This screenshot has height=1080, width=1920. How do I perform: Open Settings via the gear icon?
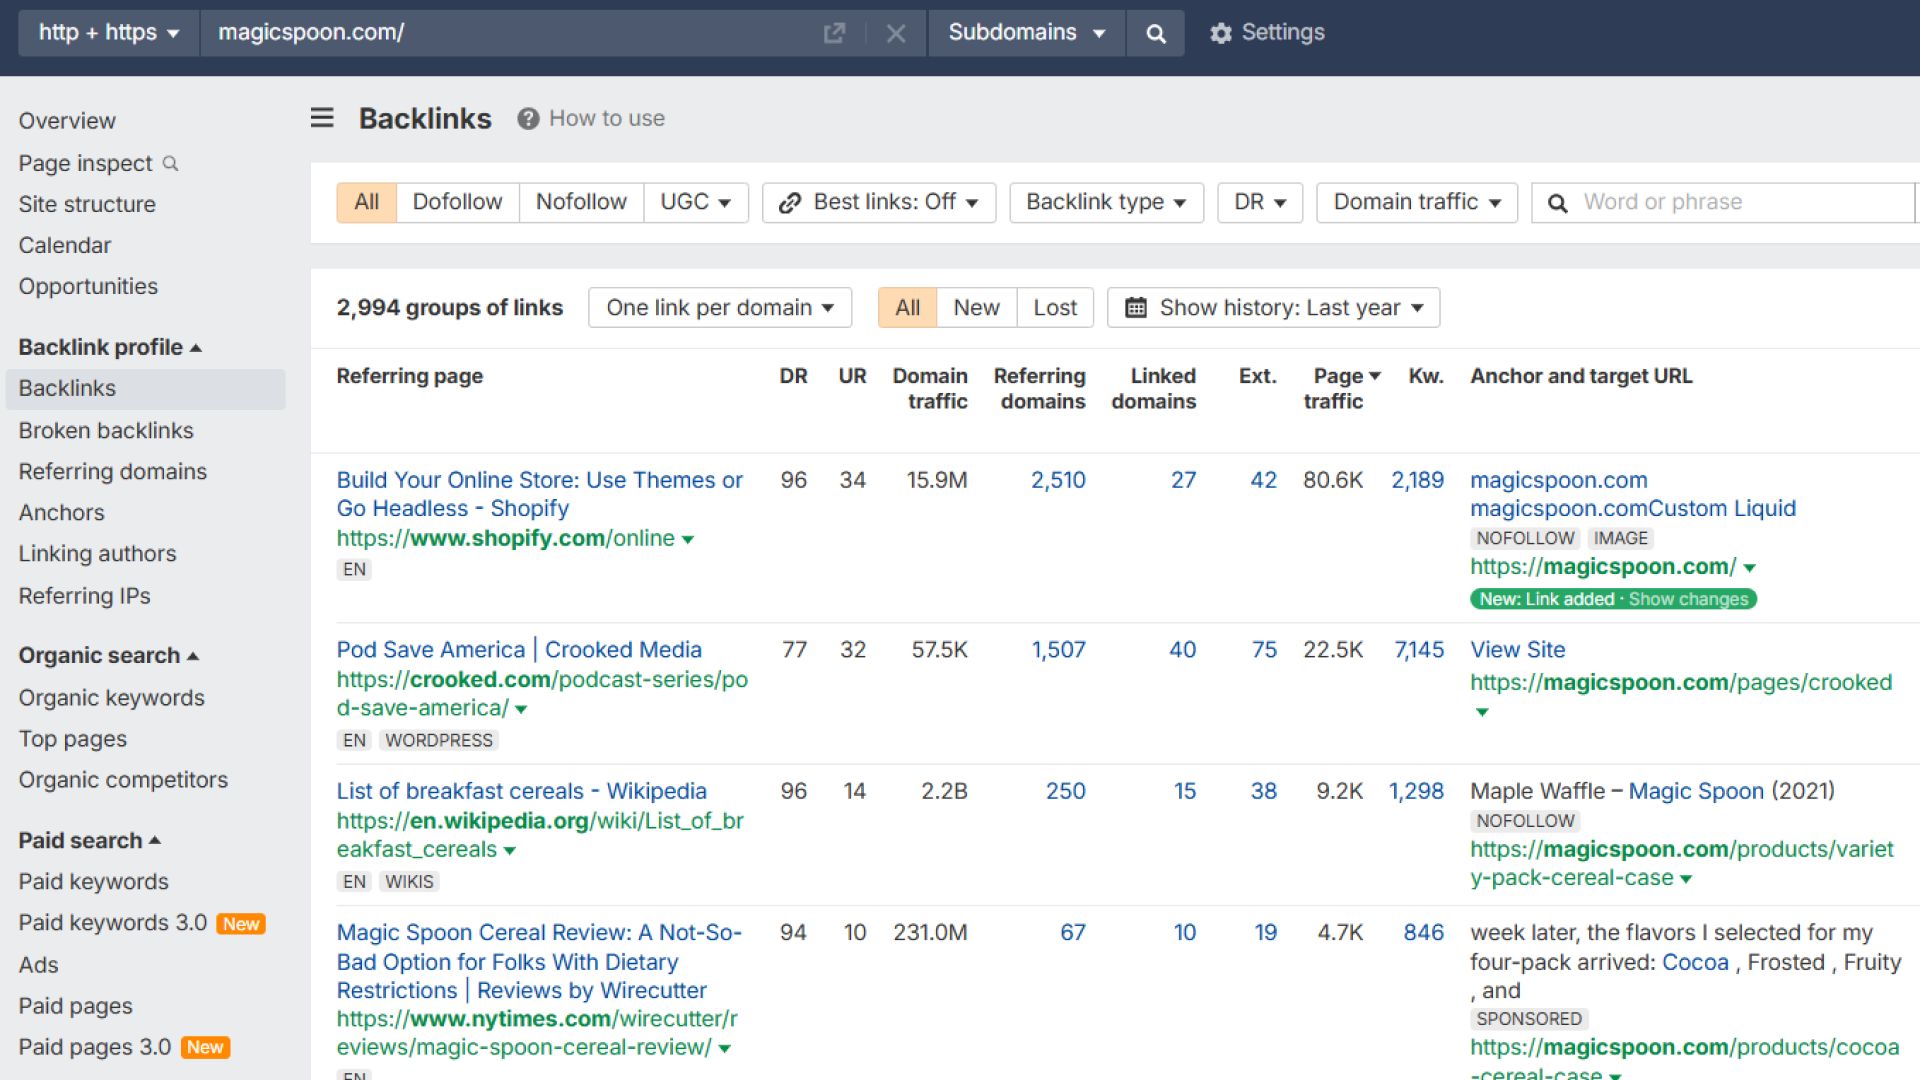click(x=1220, y=33)
